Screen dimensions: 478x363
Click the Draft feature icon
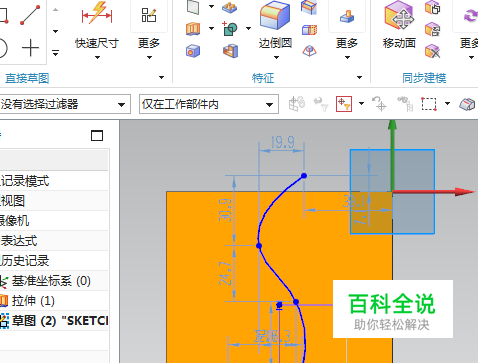[x=309, y=51]
